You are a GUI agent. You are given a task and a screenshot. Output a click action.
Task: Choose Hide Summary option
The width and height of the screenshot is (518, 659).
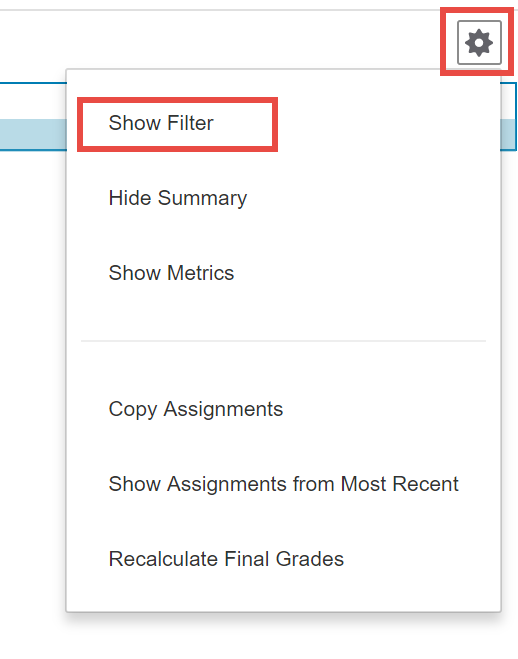[x=178, y=198]
